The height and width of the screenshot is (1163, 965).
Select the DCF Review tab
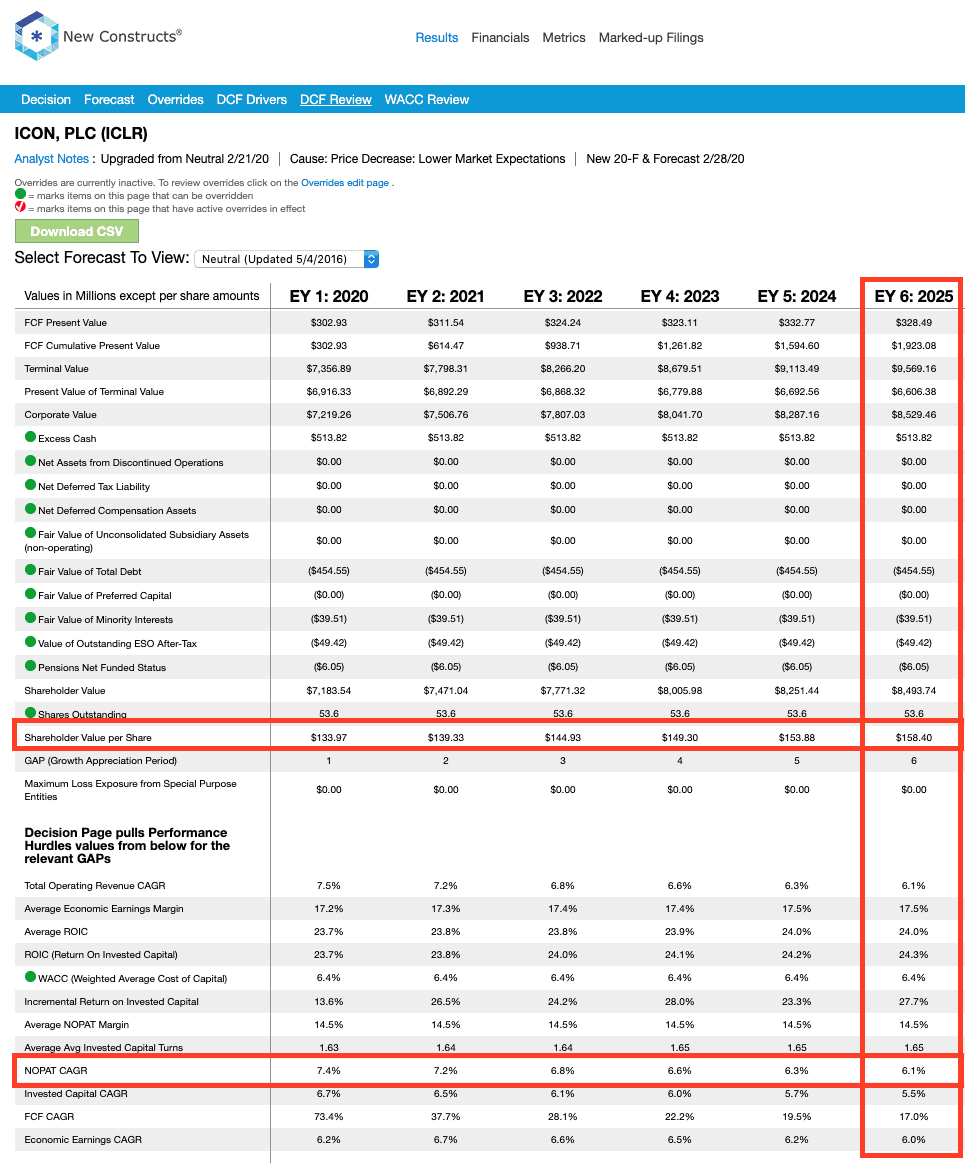pyautogui.click(x=335, y=99)
